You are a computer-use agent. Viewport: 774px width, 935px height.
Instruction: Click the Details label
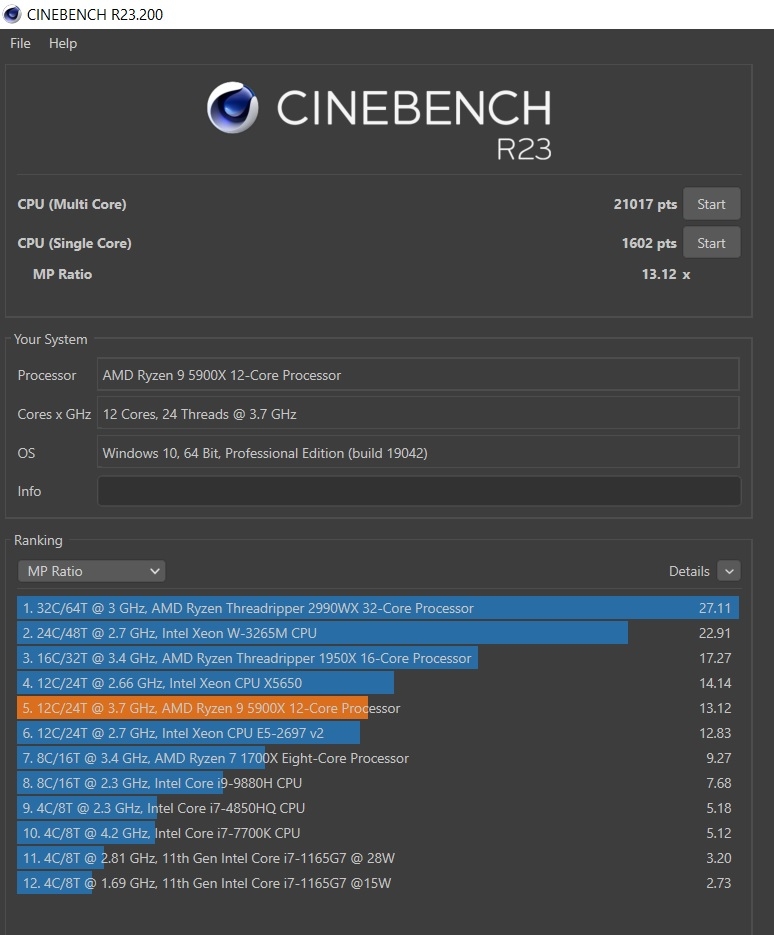coord(689,571)
